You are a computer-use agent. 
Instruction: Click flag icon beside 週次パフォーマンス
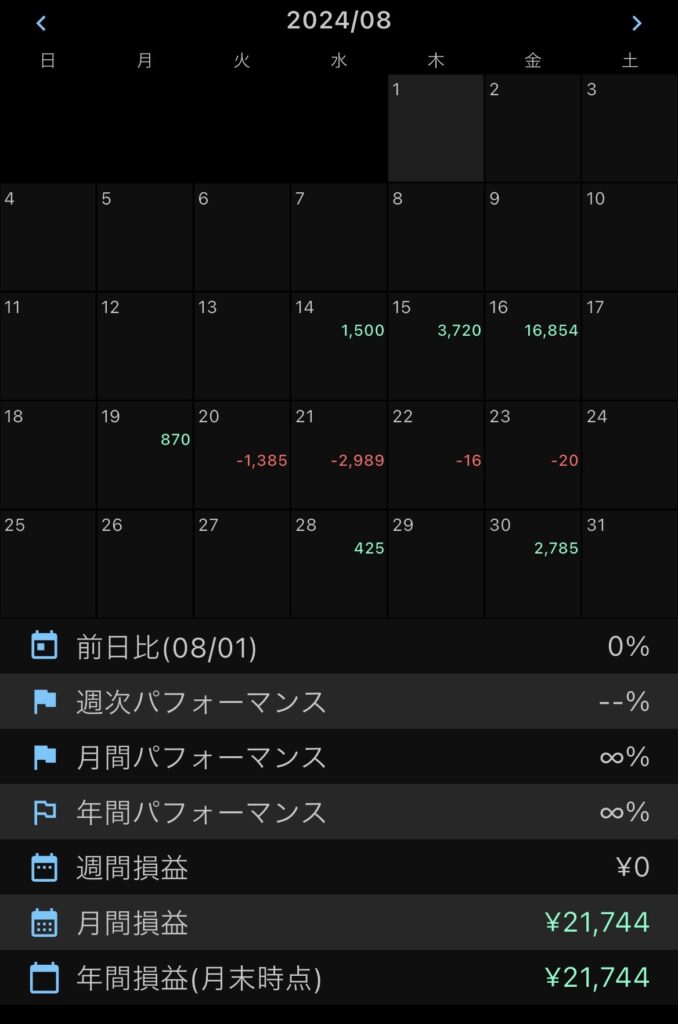[44, 702]
